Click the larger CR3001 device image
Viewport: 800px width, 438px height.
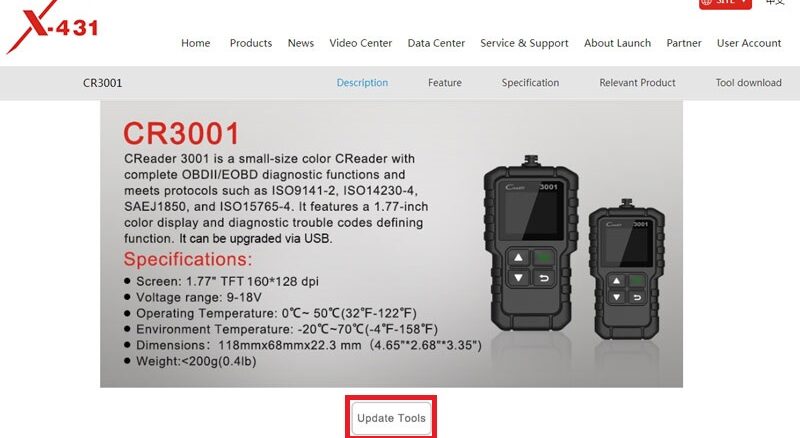coord(531,243)
